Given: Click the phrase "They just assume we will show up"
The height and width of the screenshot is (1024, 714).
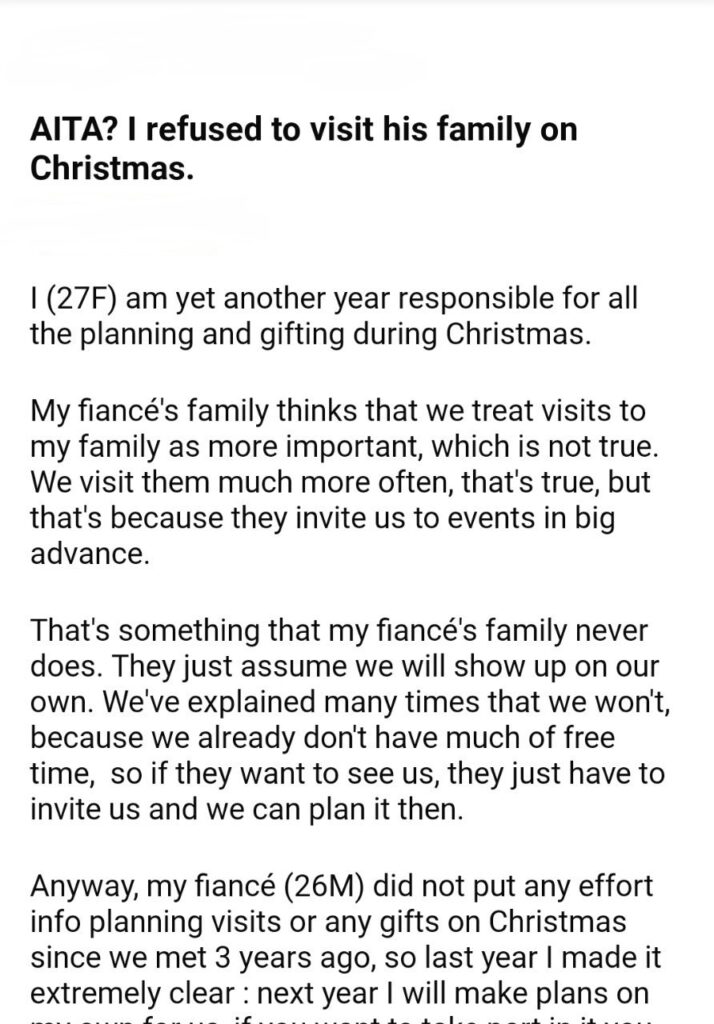Looking at the screenshot, I should [258, 666].
